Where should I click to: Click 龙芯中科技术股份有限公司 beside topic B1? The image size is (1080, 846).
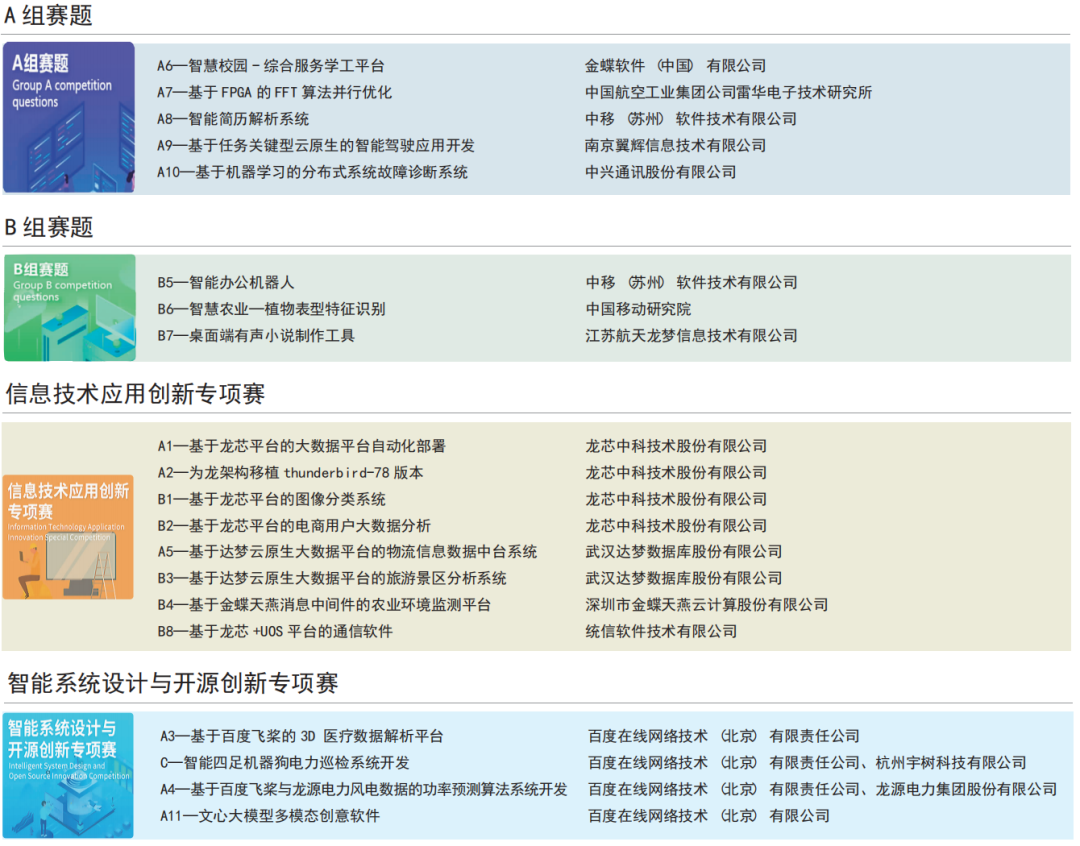[676, 499]
